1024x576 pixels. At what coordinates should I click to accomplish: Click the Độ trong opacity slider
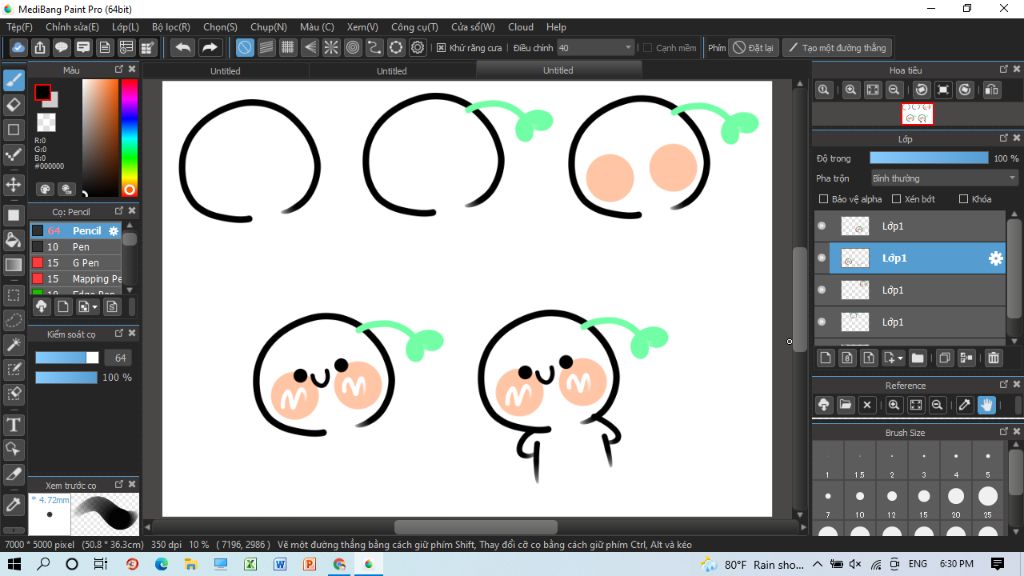click(929, 158)
